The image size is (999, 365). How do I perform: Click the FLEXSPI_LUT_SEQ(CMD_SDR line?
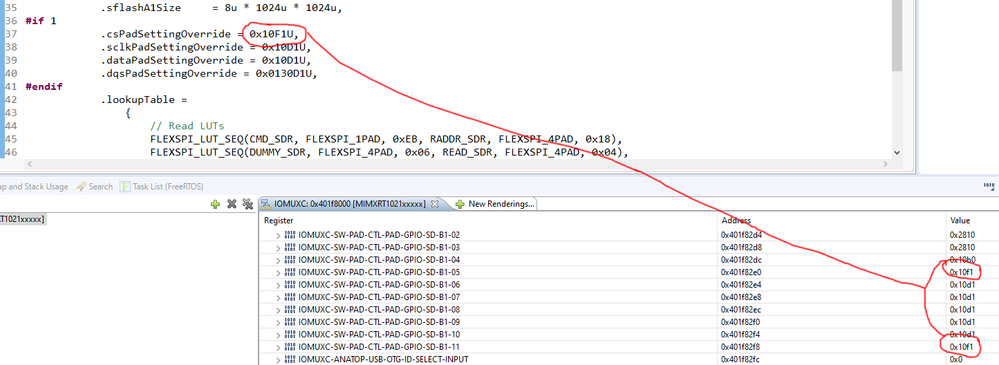386,139
